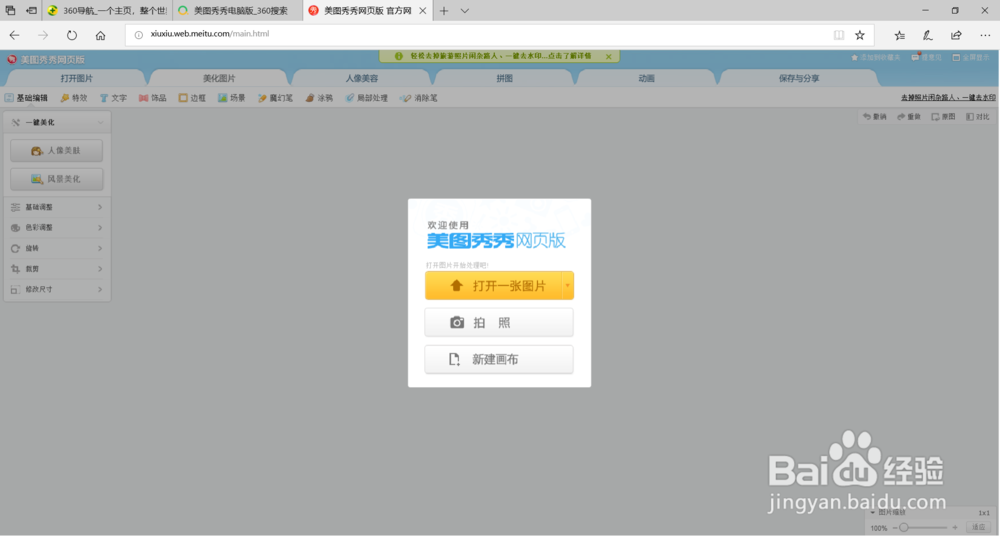Collapse the 图片缩放 zoom panel
Viewport: 1000px width, 536px height.
tap(873, 512)
